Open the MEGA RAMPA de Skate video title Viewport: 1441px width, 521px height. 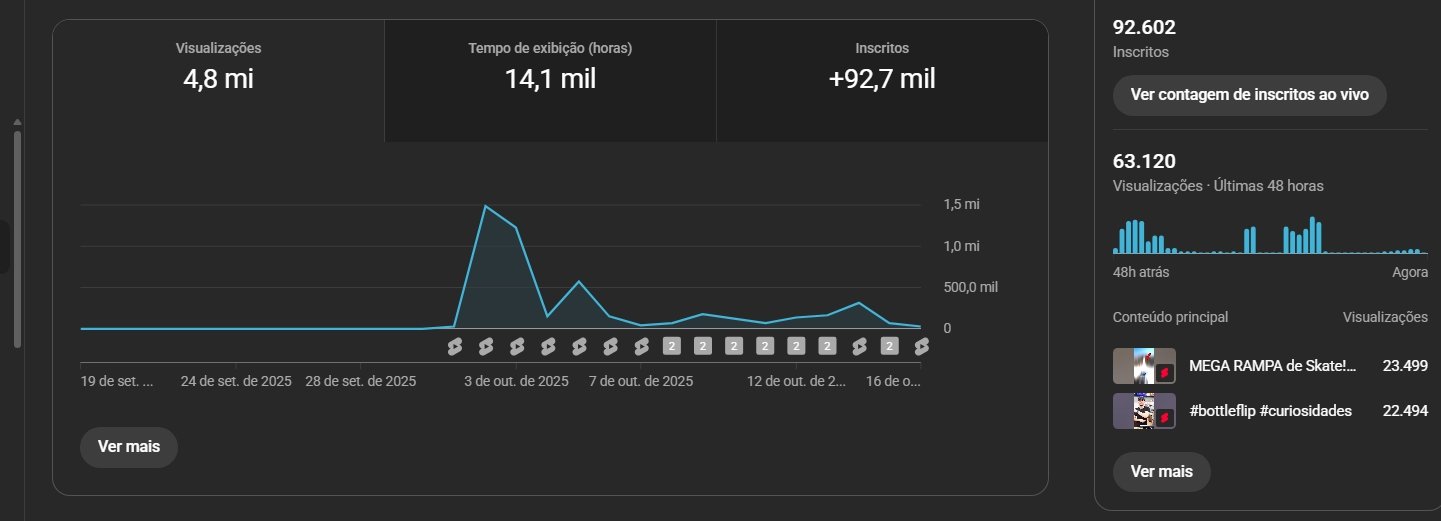tap(1272, 366)
